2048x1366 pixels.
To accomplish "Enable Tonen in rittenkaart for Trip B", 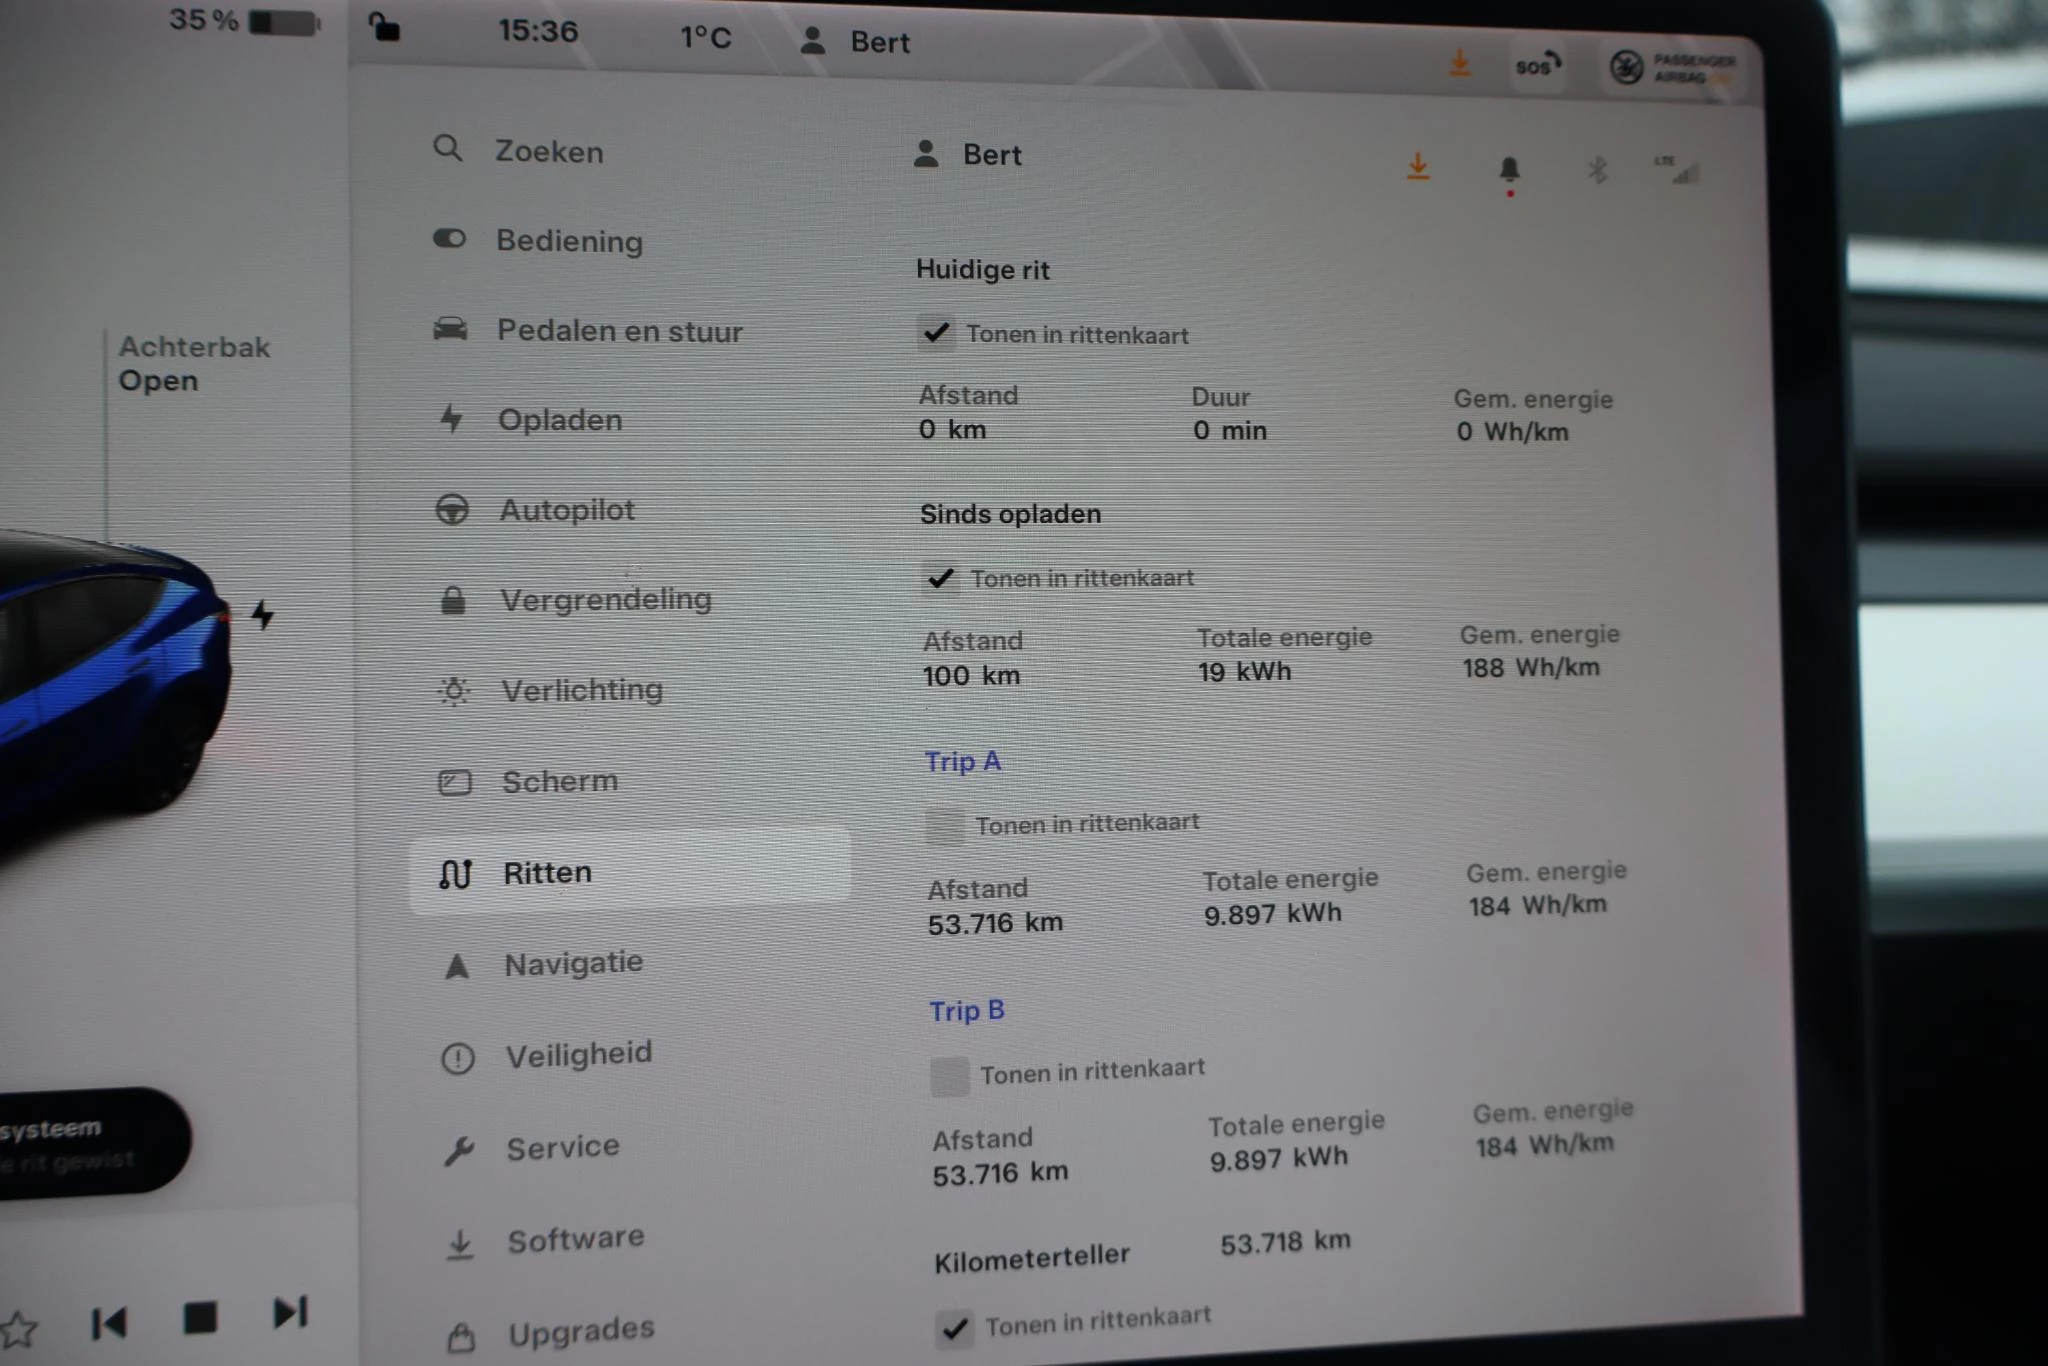I will [949, 1076].
